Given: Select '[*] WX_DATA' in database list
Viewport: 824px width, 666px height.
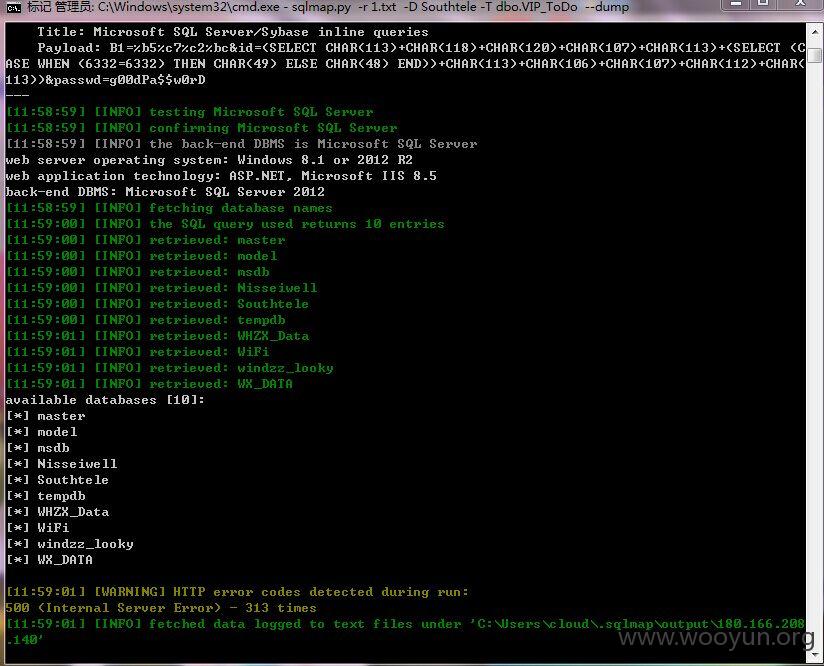Looking at the screenshot, I should click(49, 560).
